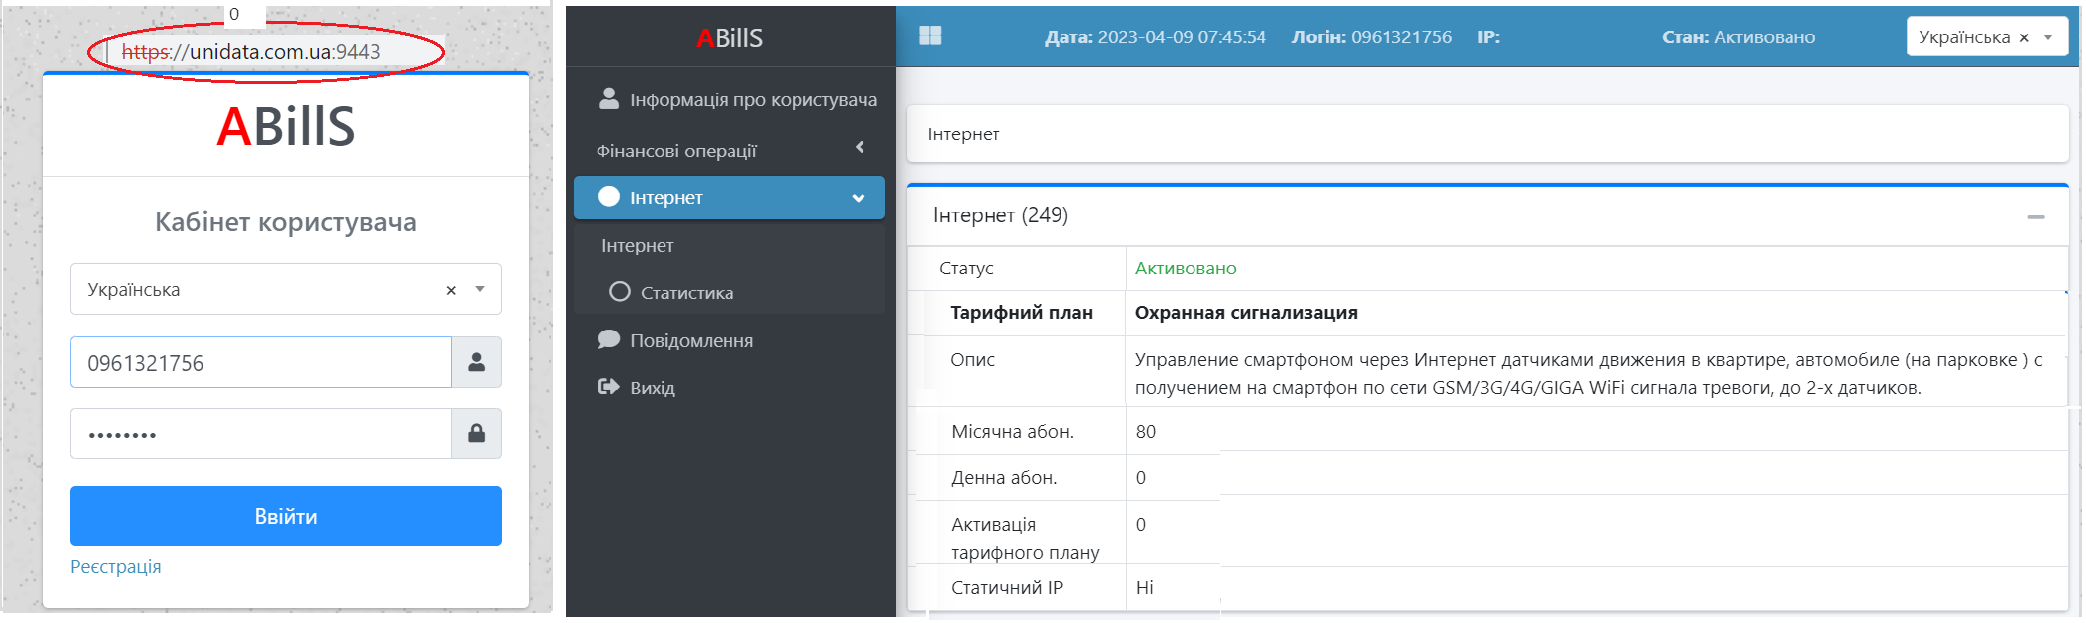Click the Опис description text

point(1589,373)
